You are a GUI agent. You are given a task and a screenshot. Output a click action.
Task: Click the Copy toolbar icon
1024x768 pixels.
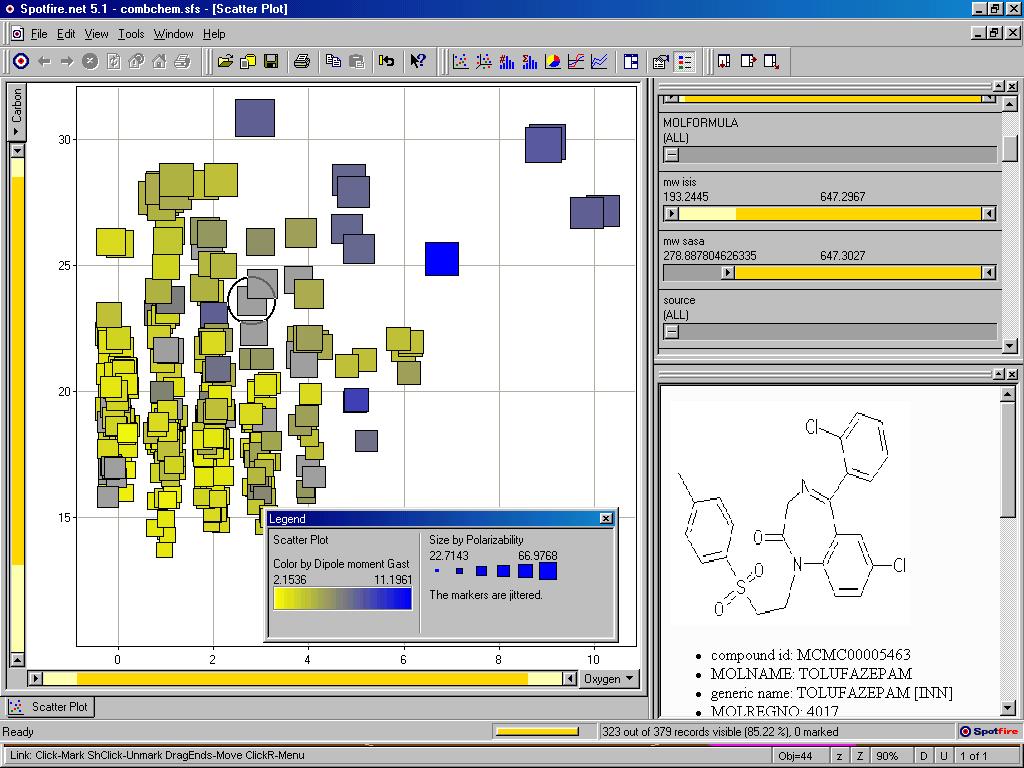pos(334,62)
